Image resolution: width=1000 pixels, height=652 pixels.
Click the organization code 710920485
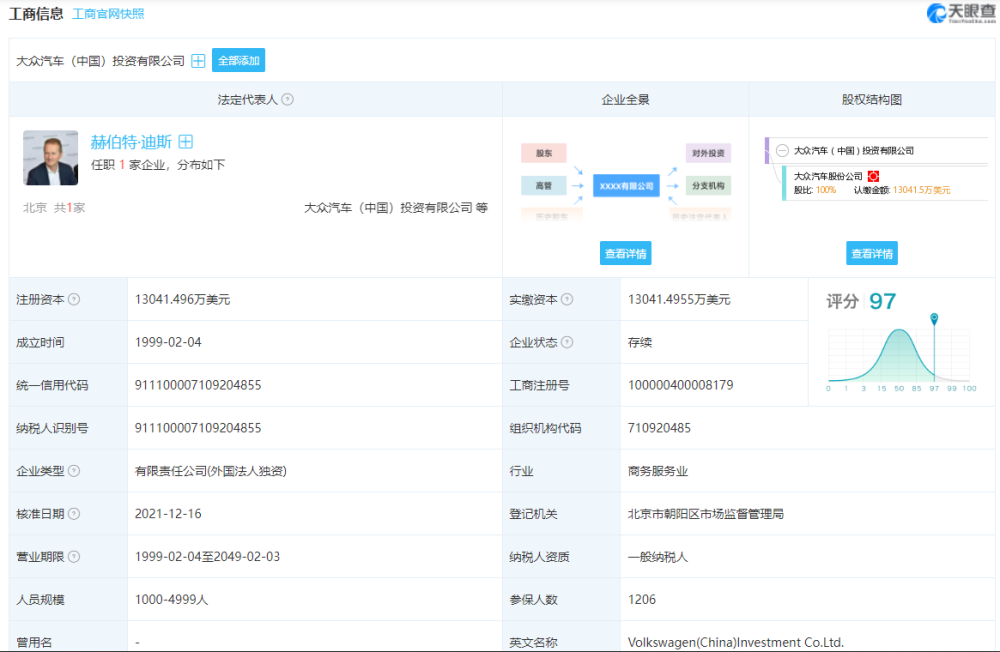pos(659,428)
